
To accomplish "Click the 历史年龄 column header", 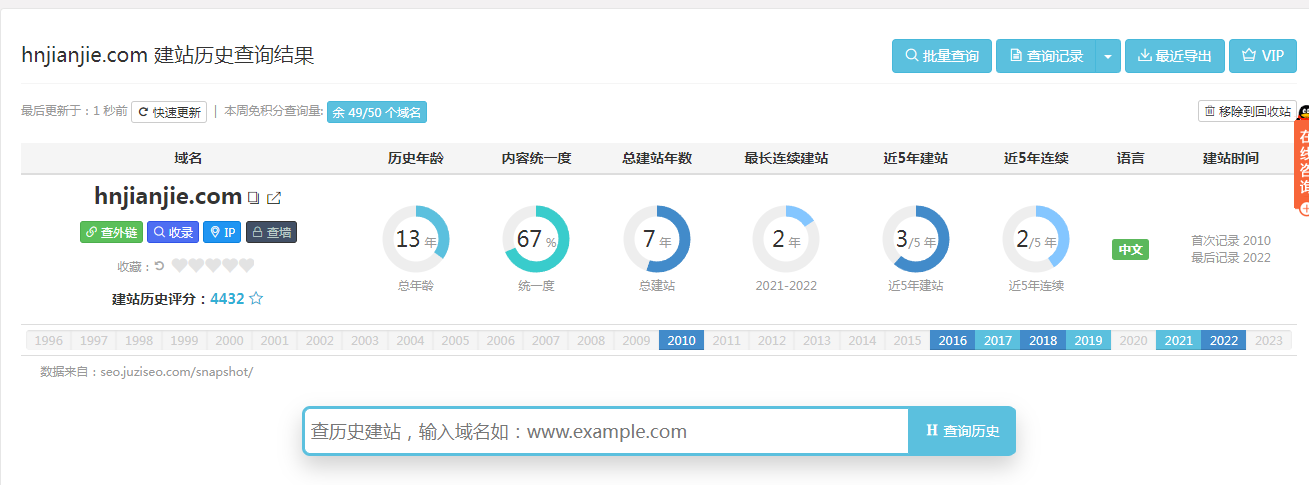I will click(416, 158).
